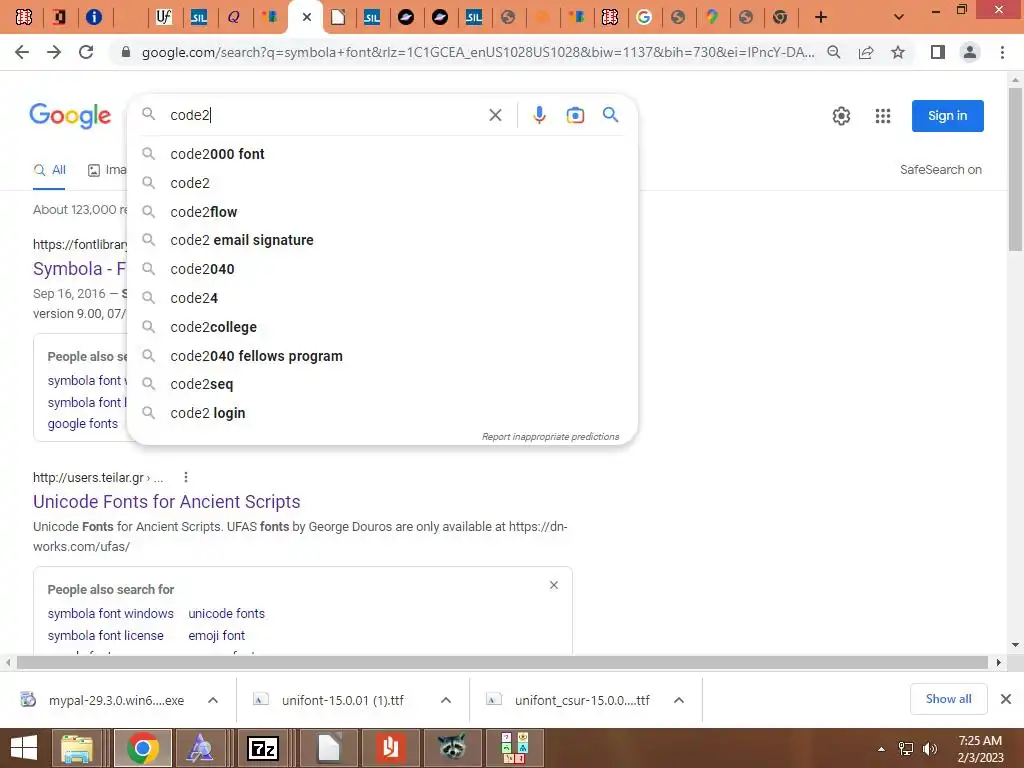
Task: Click the network icon in the system tray
Action: [906, 749]
